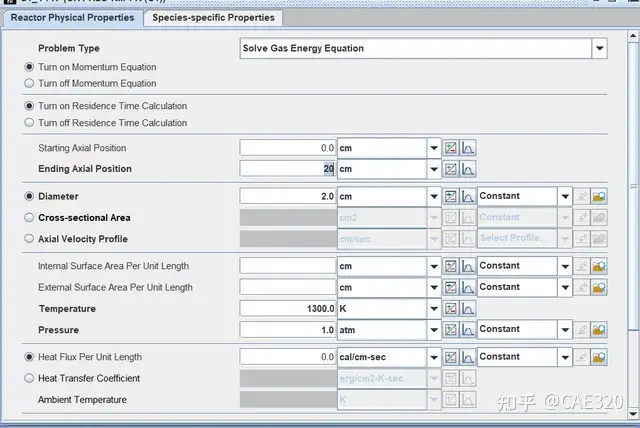Open profile plot icon for External Surface Area
Screen dimensions: 640x428
click(468, 288)
